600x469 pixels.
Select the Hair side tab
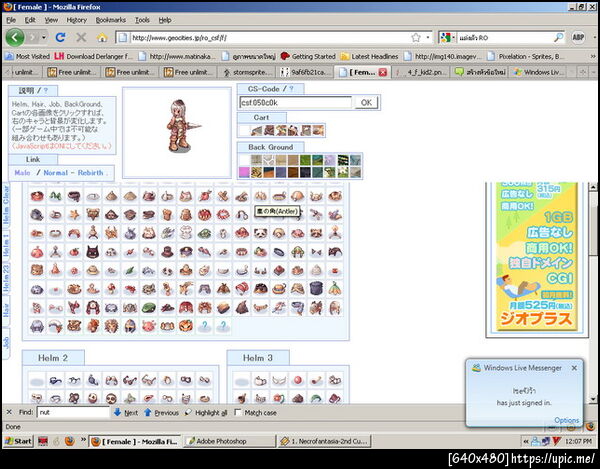(6, 311)
